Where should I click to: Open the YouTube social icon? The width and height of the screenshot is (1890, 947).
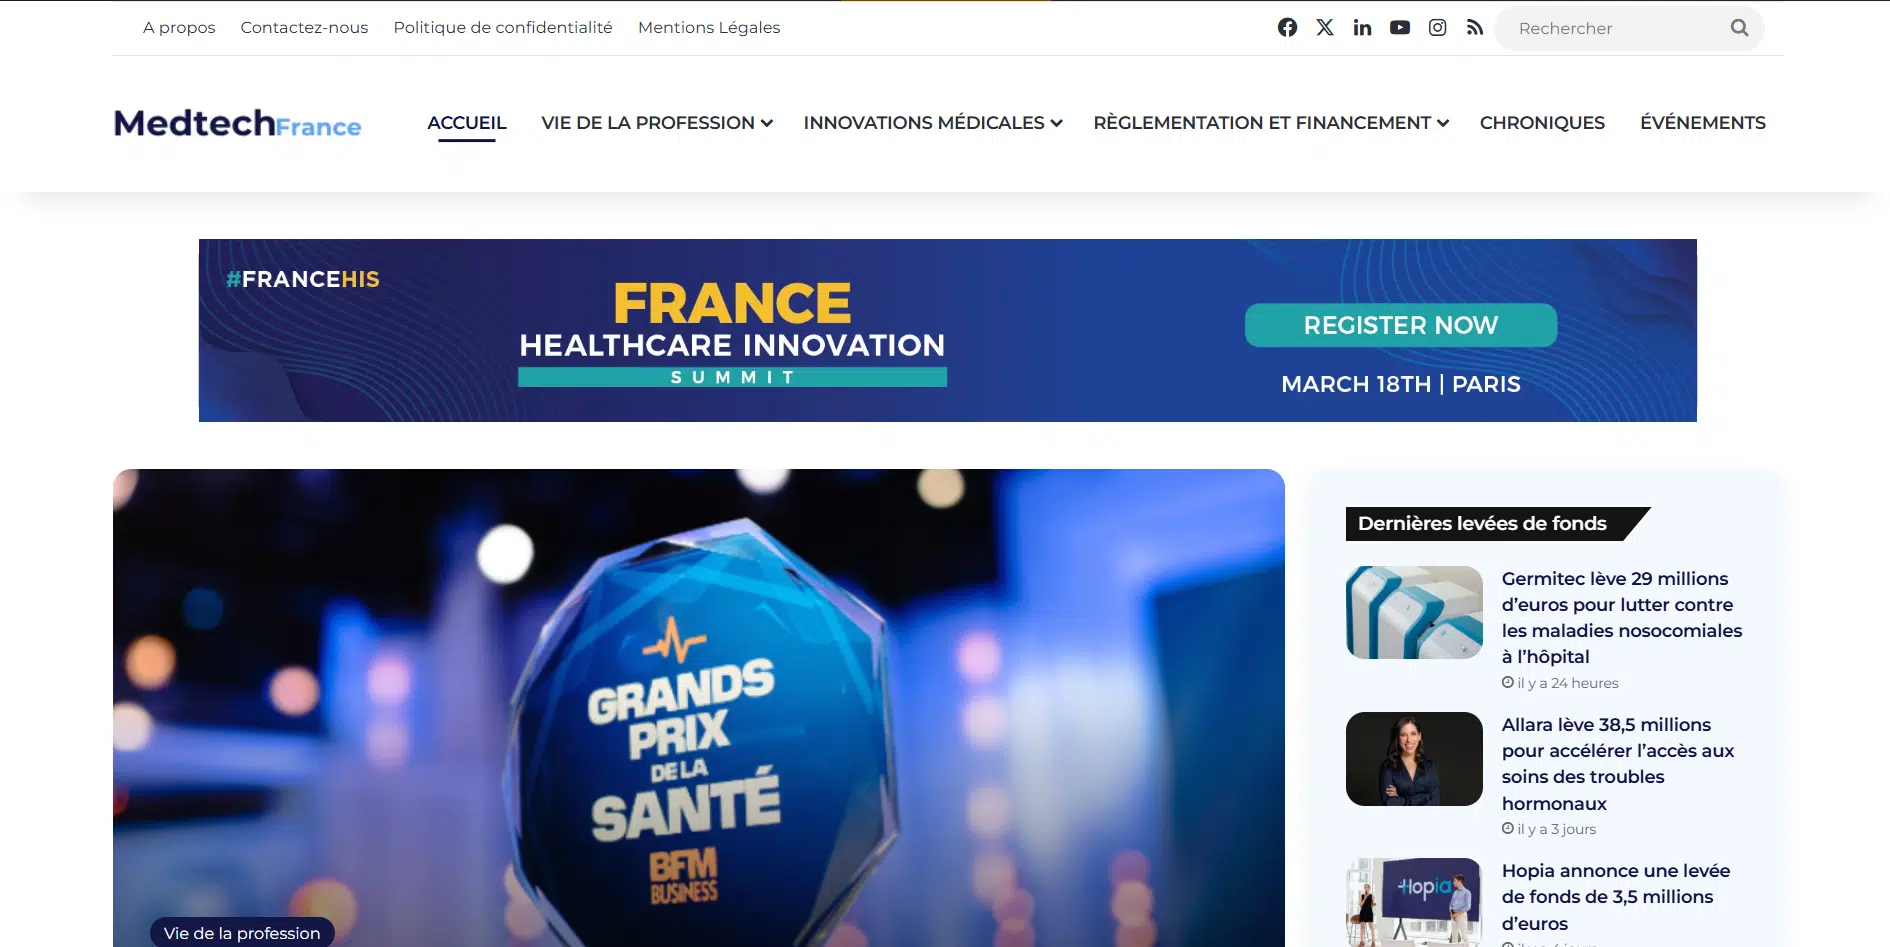coord(1400,28)
